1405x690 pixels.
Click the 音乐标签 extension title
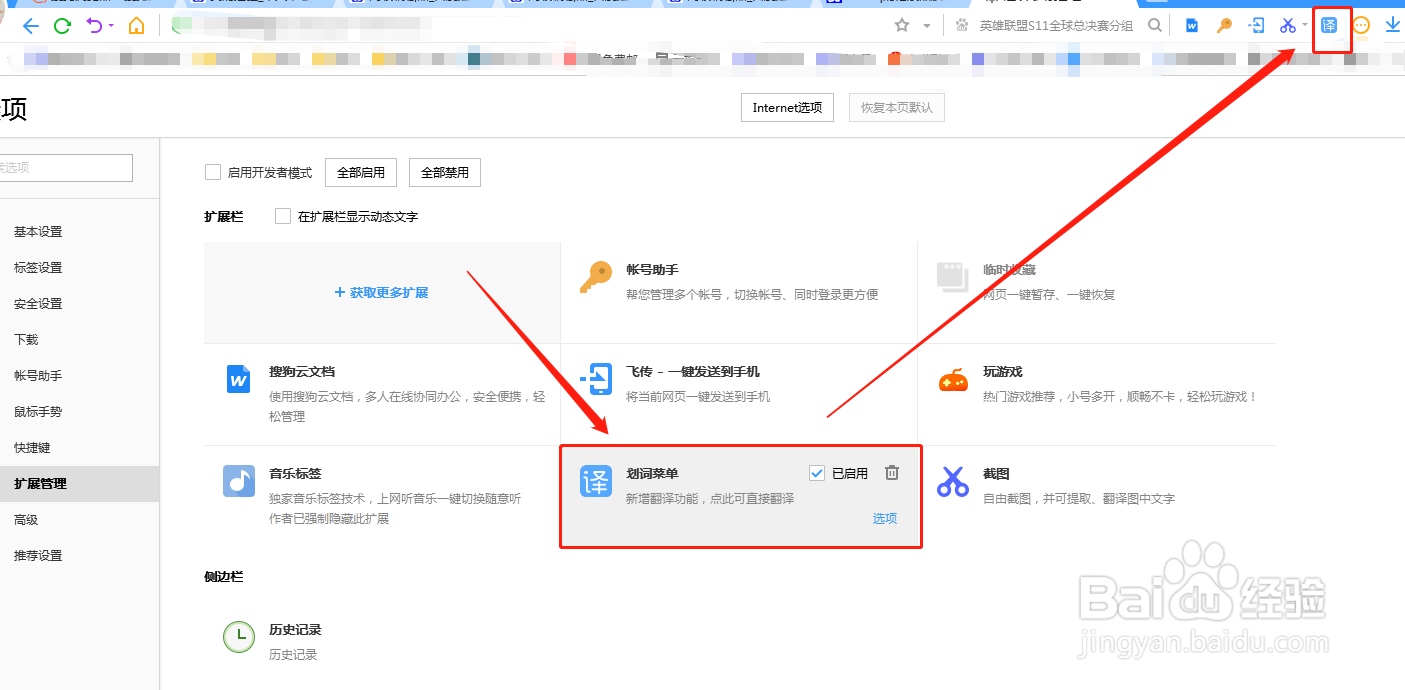[x=295, y=474]
